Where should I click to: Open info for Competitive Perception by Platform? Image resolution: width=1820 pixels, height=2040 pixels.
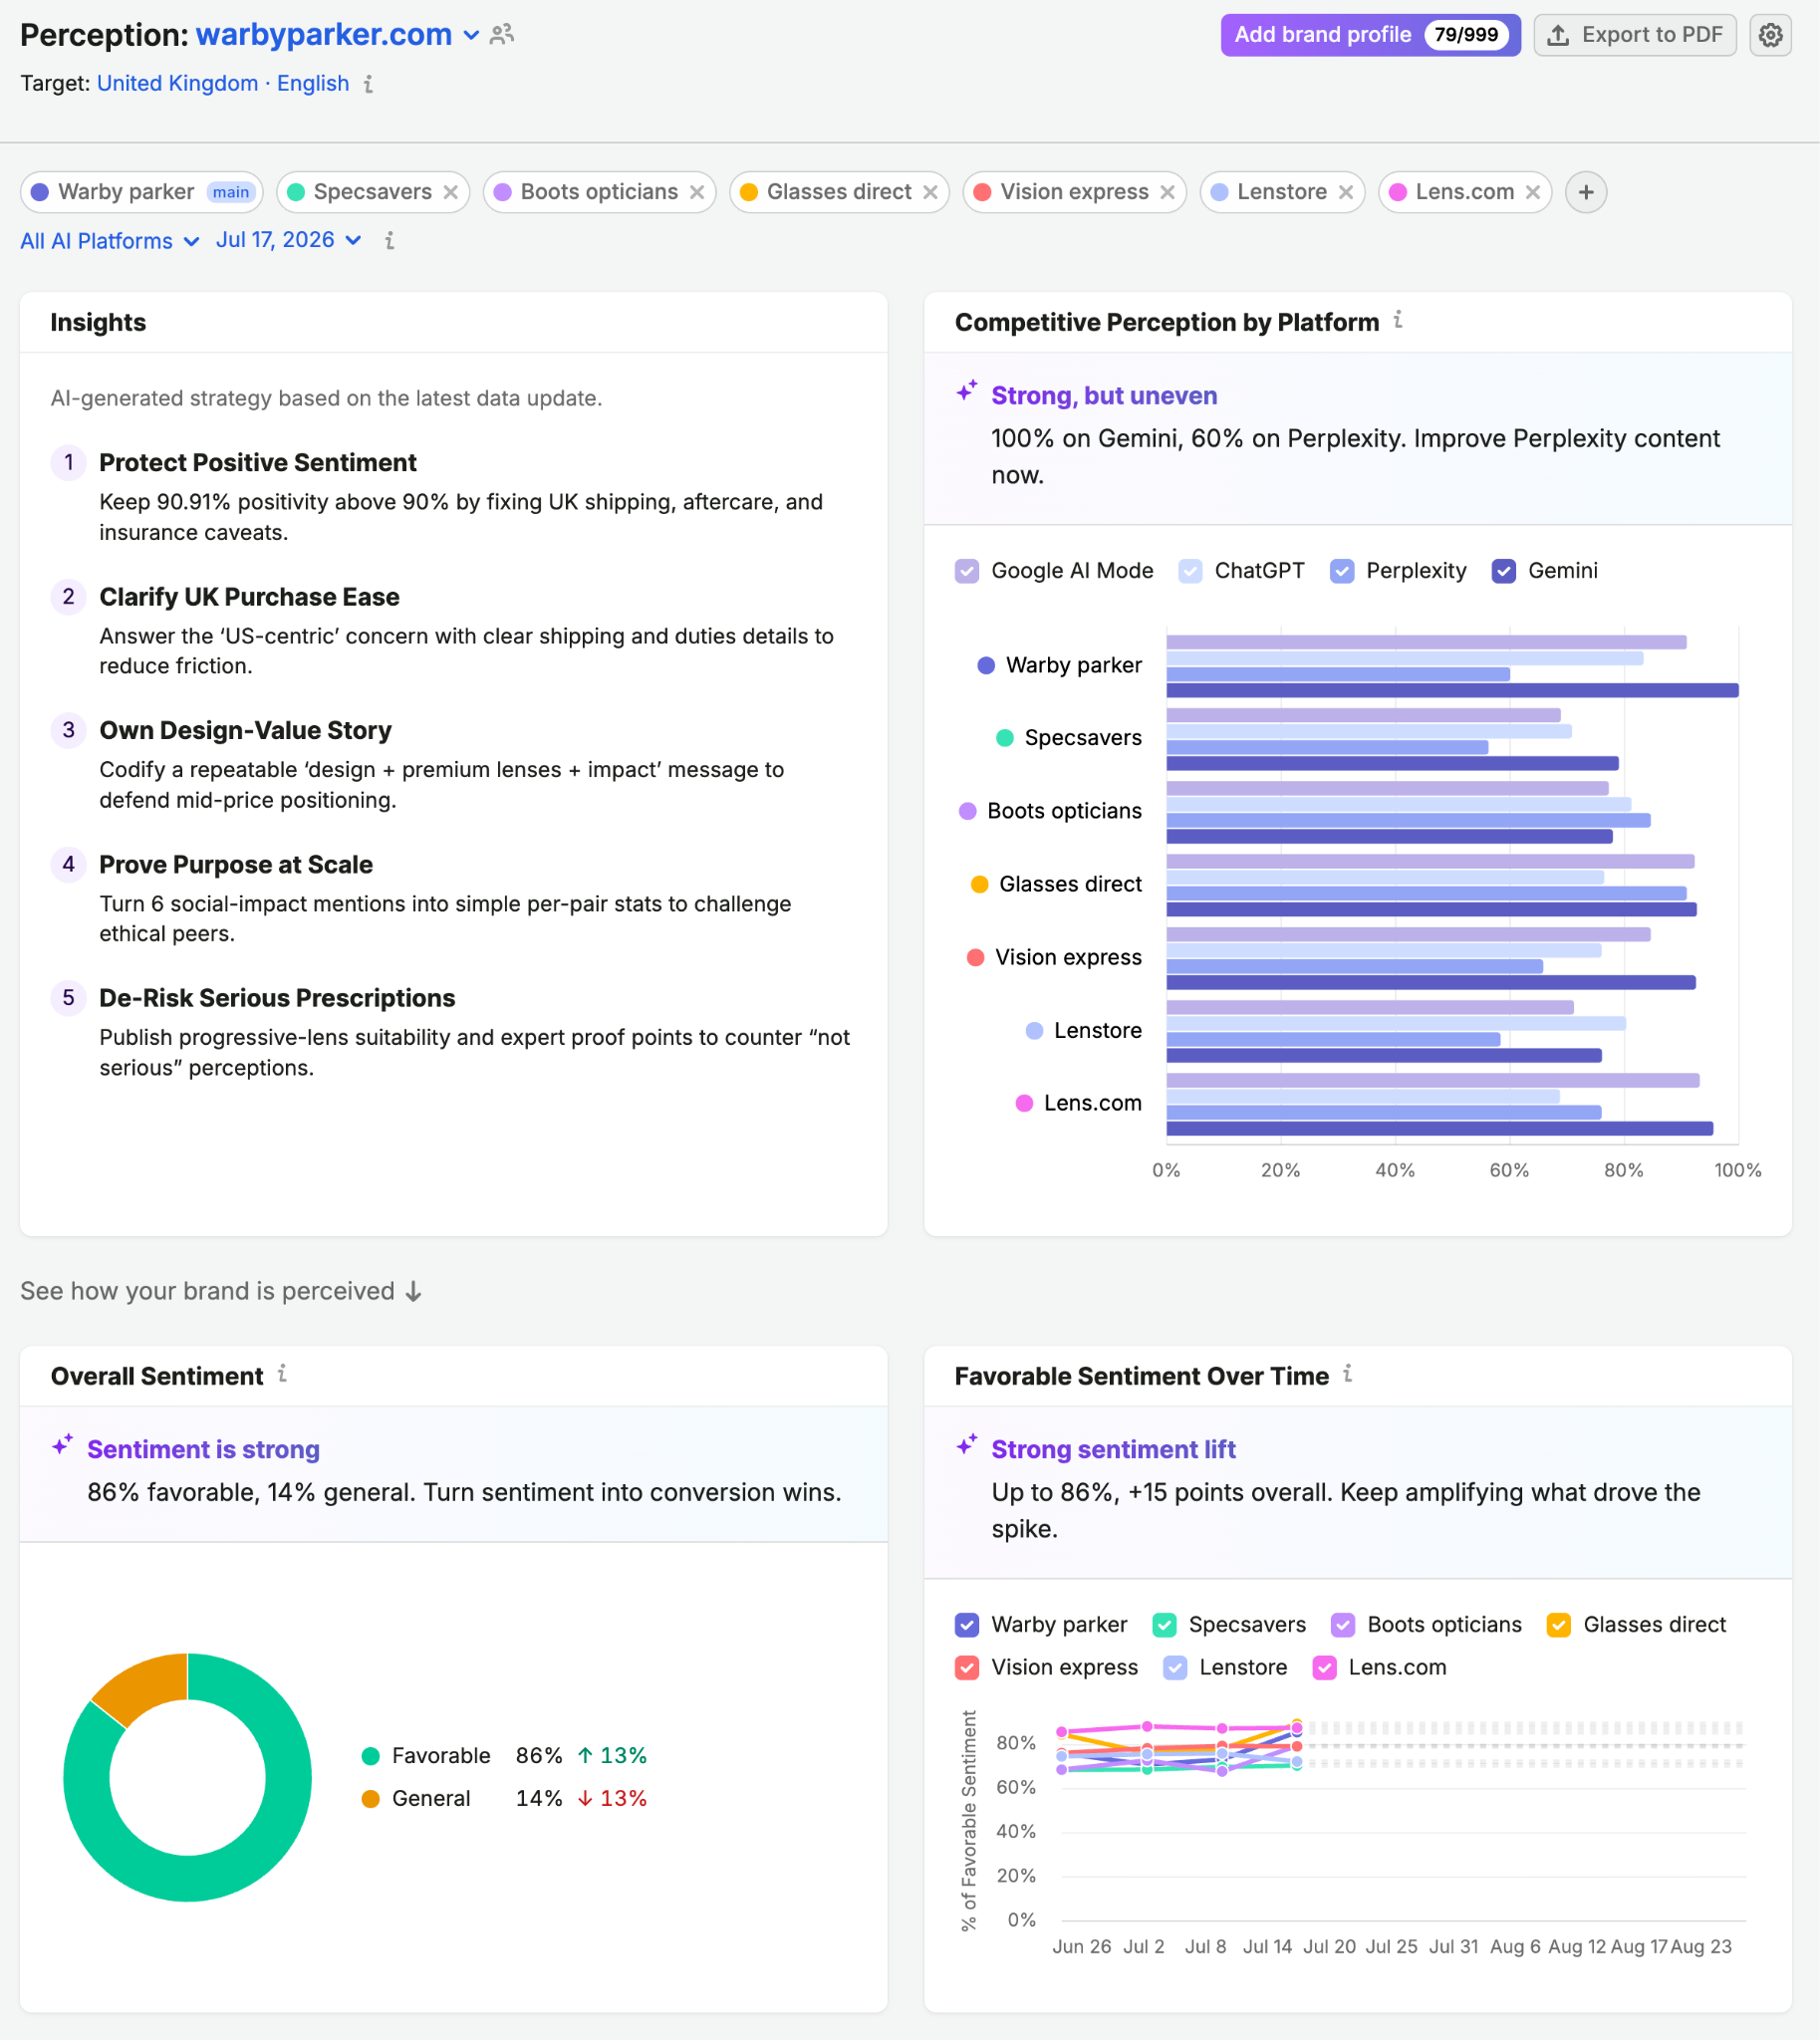click(1398, 320)
